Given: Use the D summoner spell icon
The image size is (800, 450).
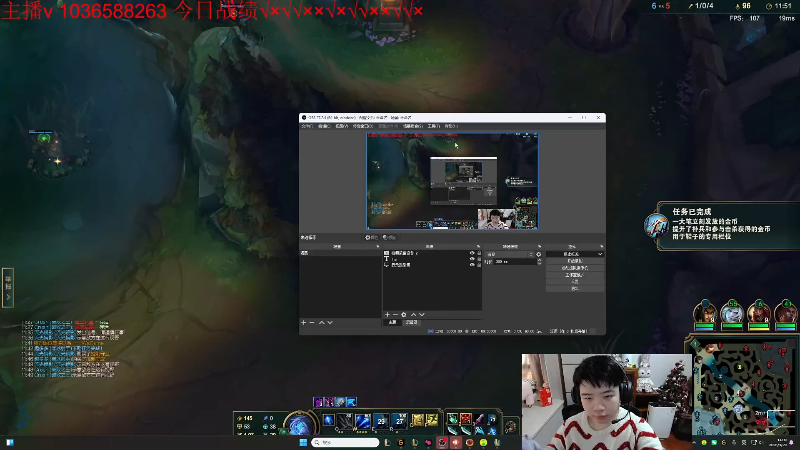Looking at the screenshot, I should pyautogui.click(x=418, y=420).
